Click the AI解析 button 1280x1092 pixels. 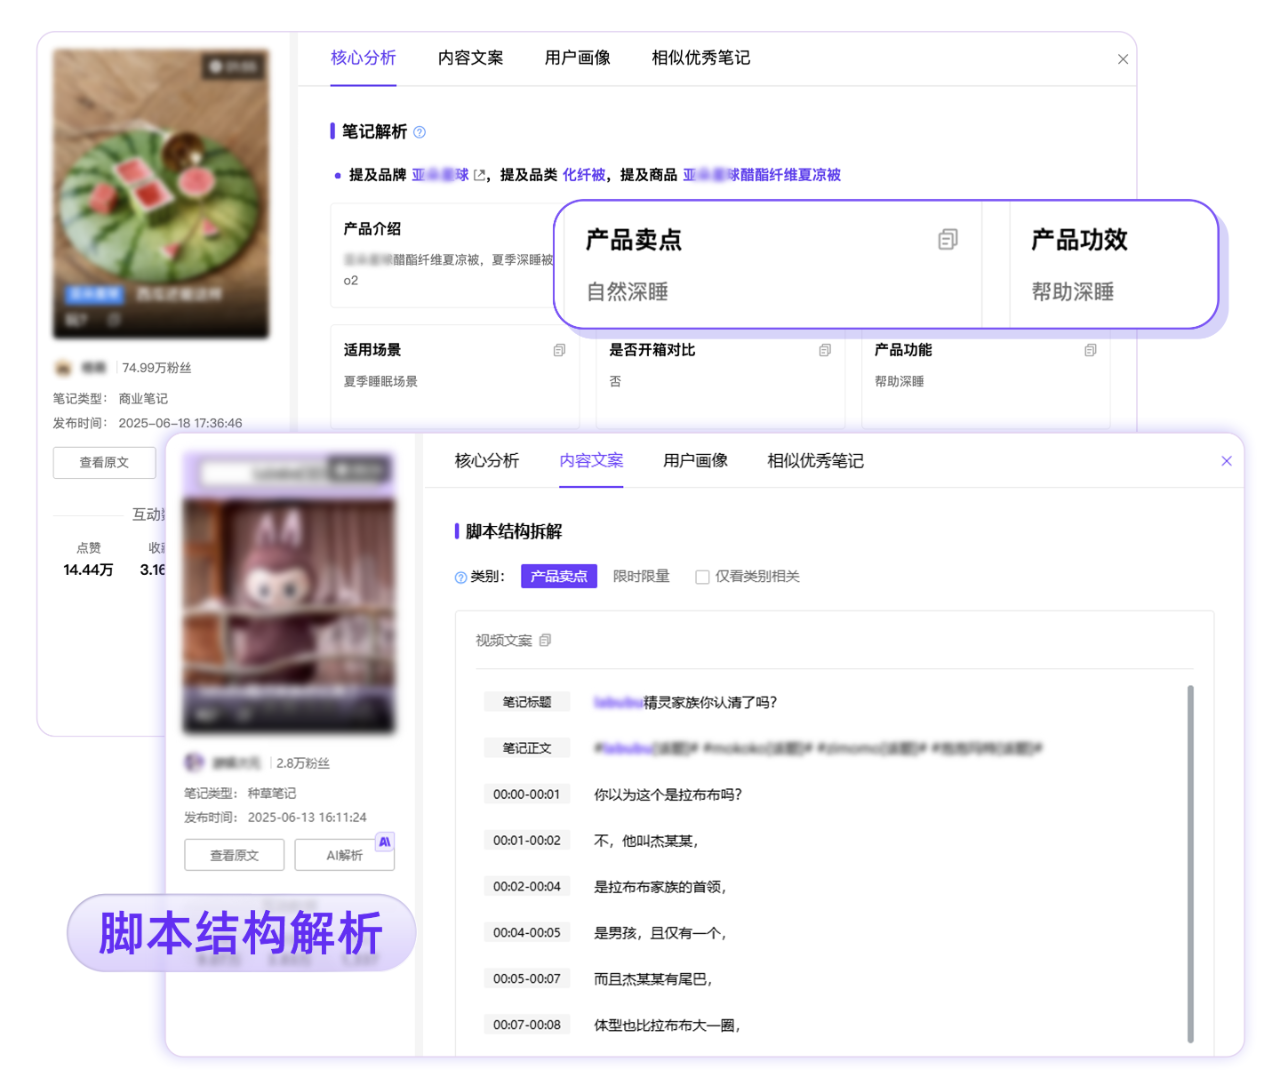pyautogui.click(x=344, y=855)
